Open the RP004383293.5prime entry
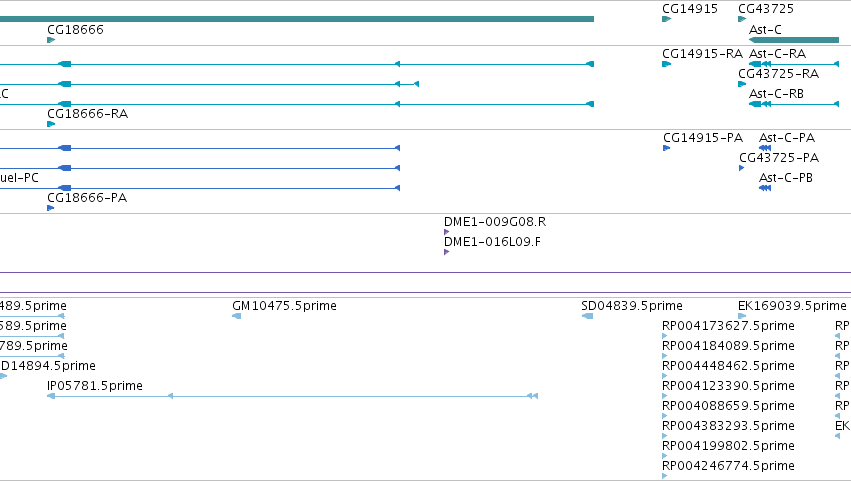The height and width of the screenshot is (481, 851). coord(728,426)
